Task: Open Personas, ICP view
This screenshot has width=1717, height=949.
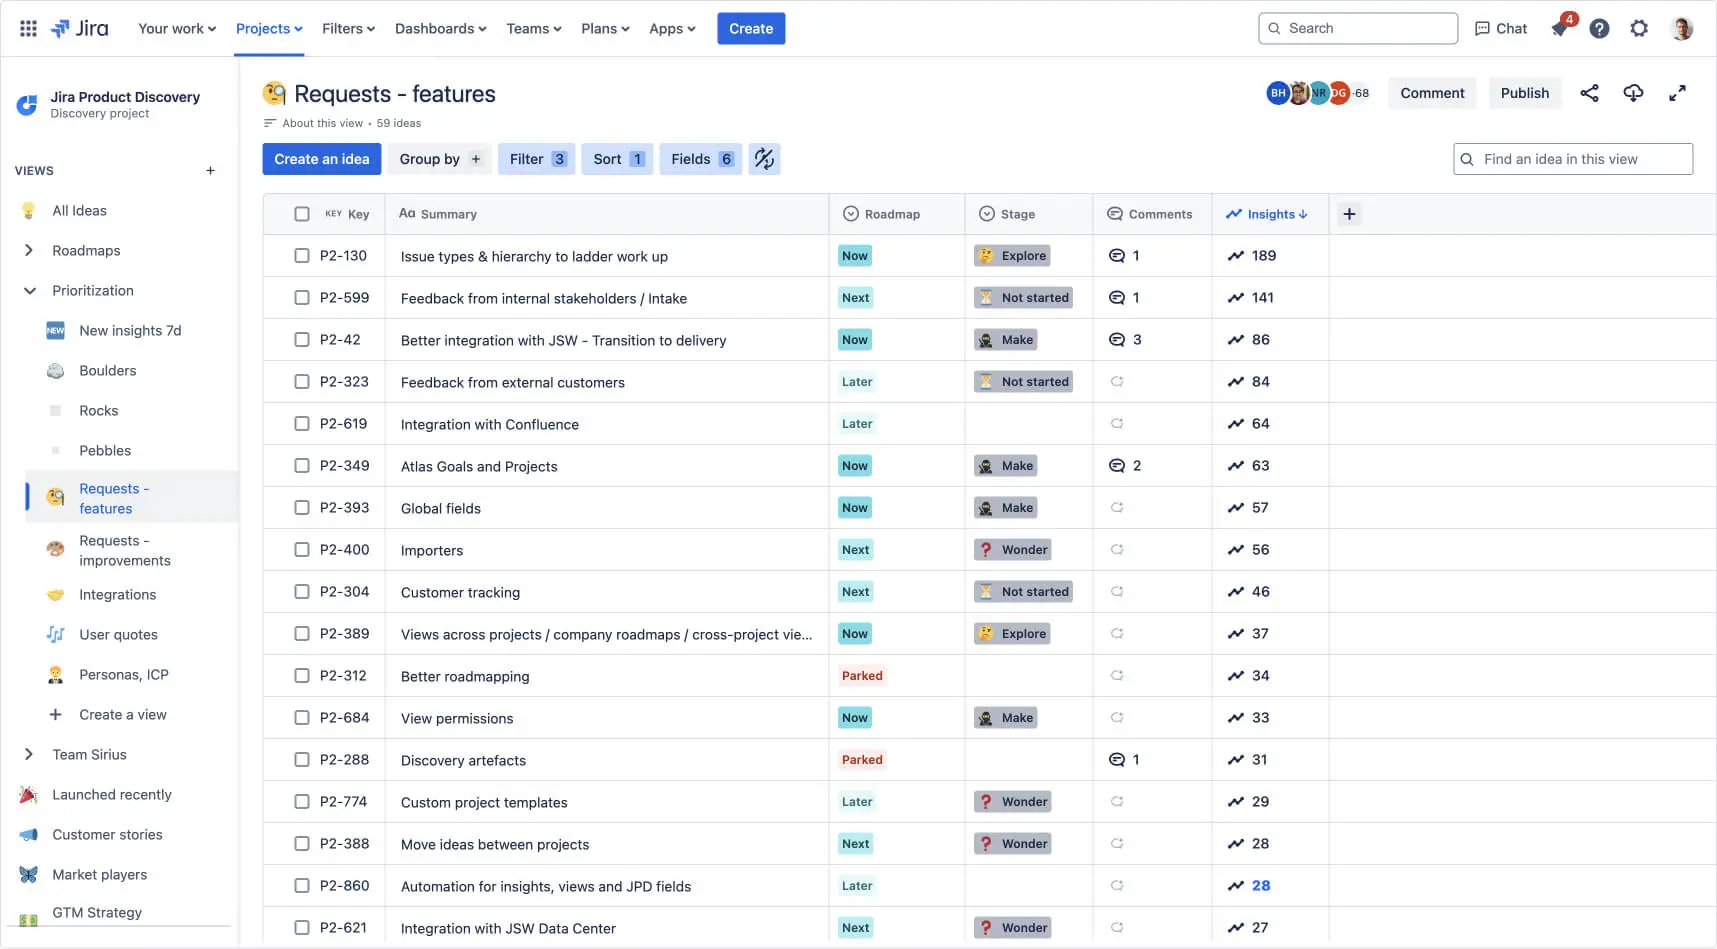Action: tap(123, 675)
